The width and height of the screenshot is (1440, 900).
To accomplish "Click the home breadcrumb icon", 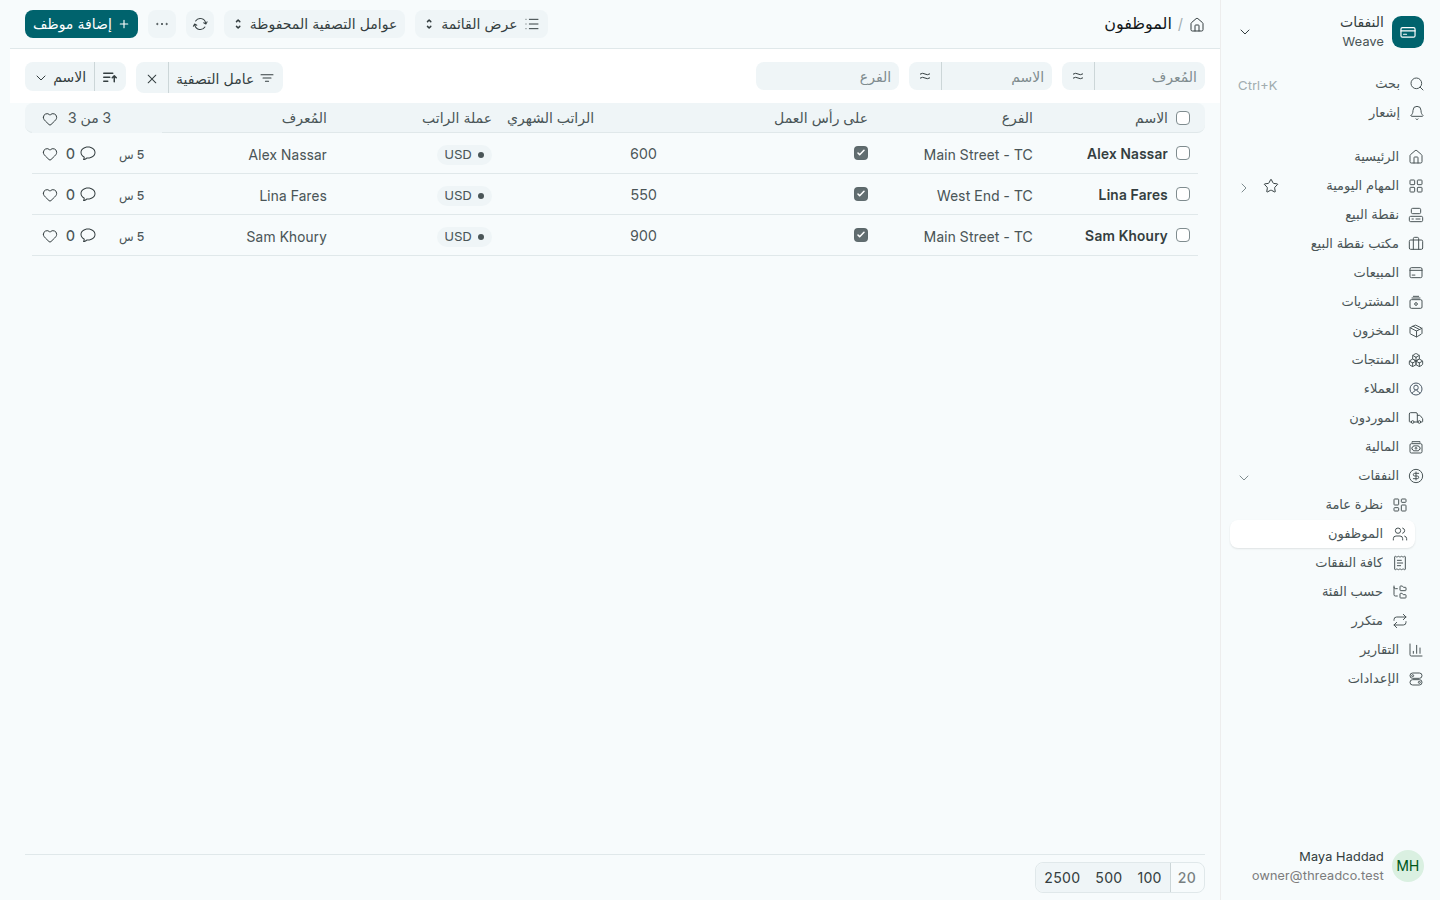I will click(1197, 25).
